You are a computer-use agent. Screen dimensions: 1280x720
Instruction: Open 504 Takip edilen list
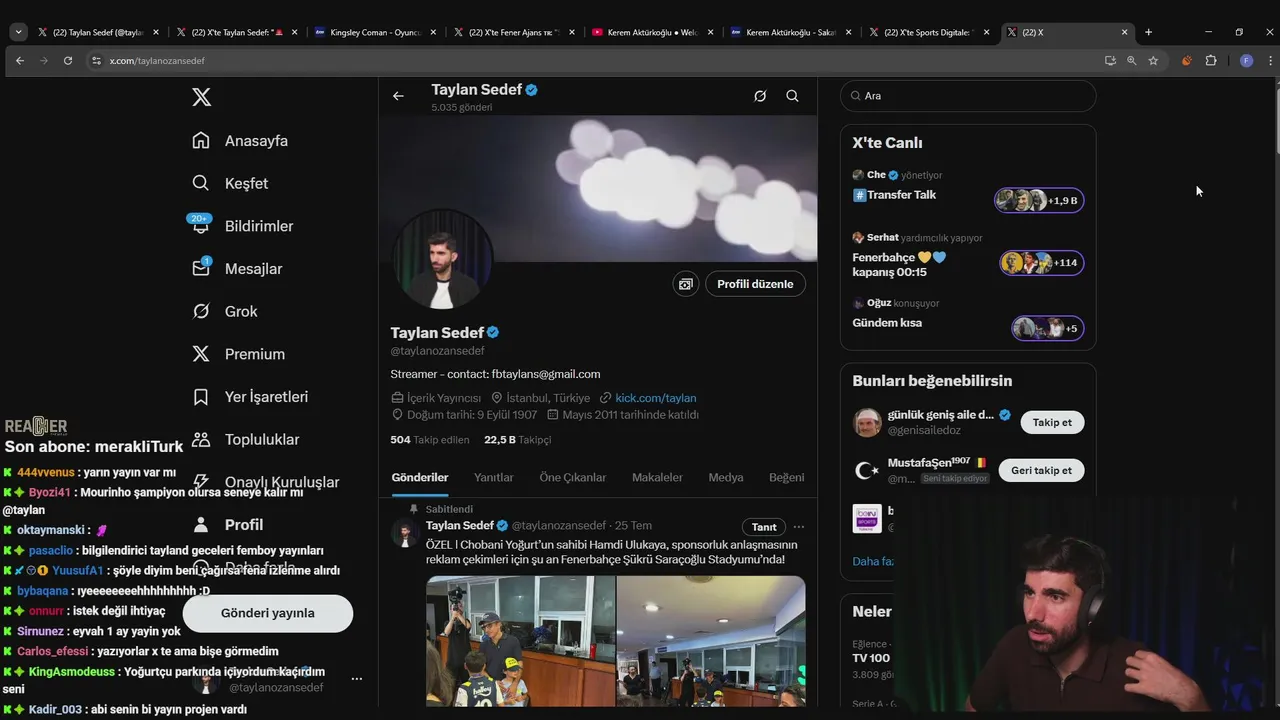pos(429,440)
